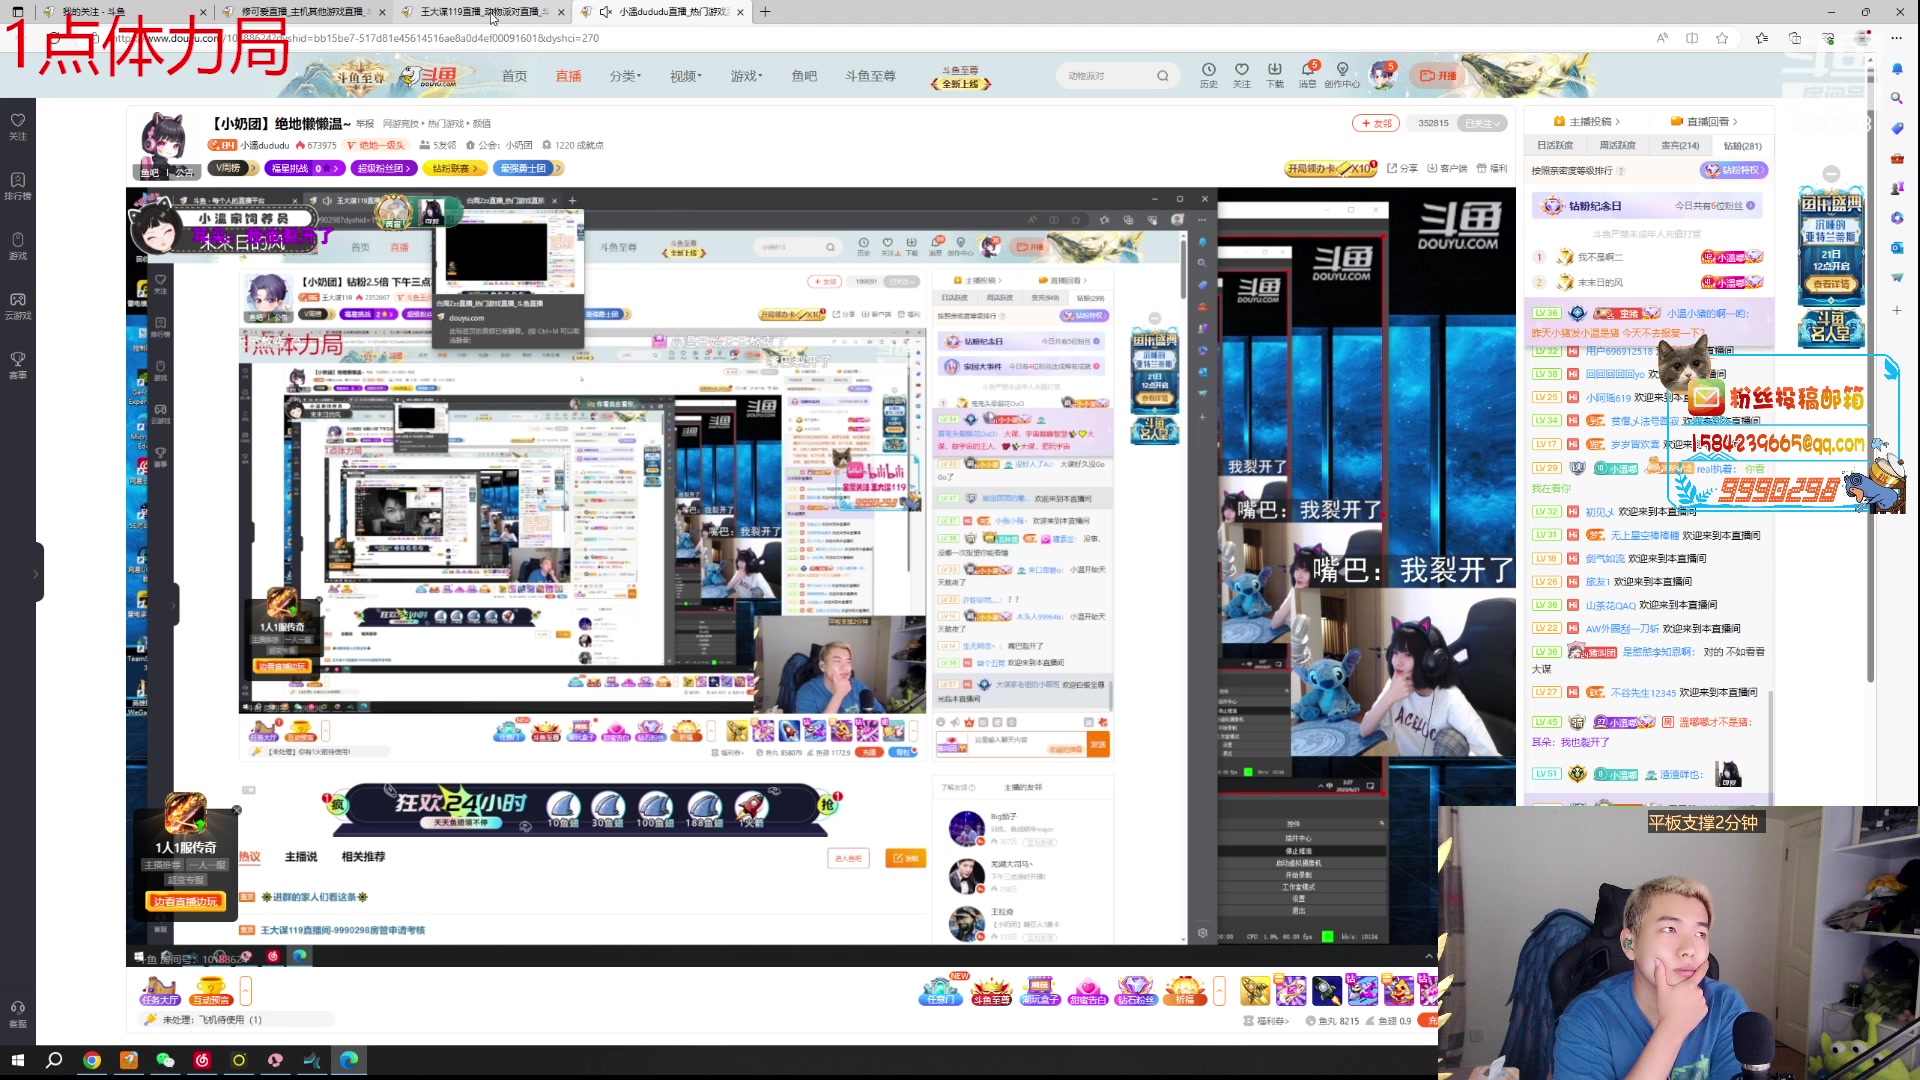Click the 超级粉丝团 badge
The image size is (1920, 1080).
coord(382,168)
